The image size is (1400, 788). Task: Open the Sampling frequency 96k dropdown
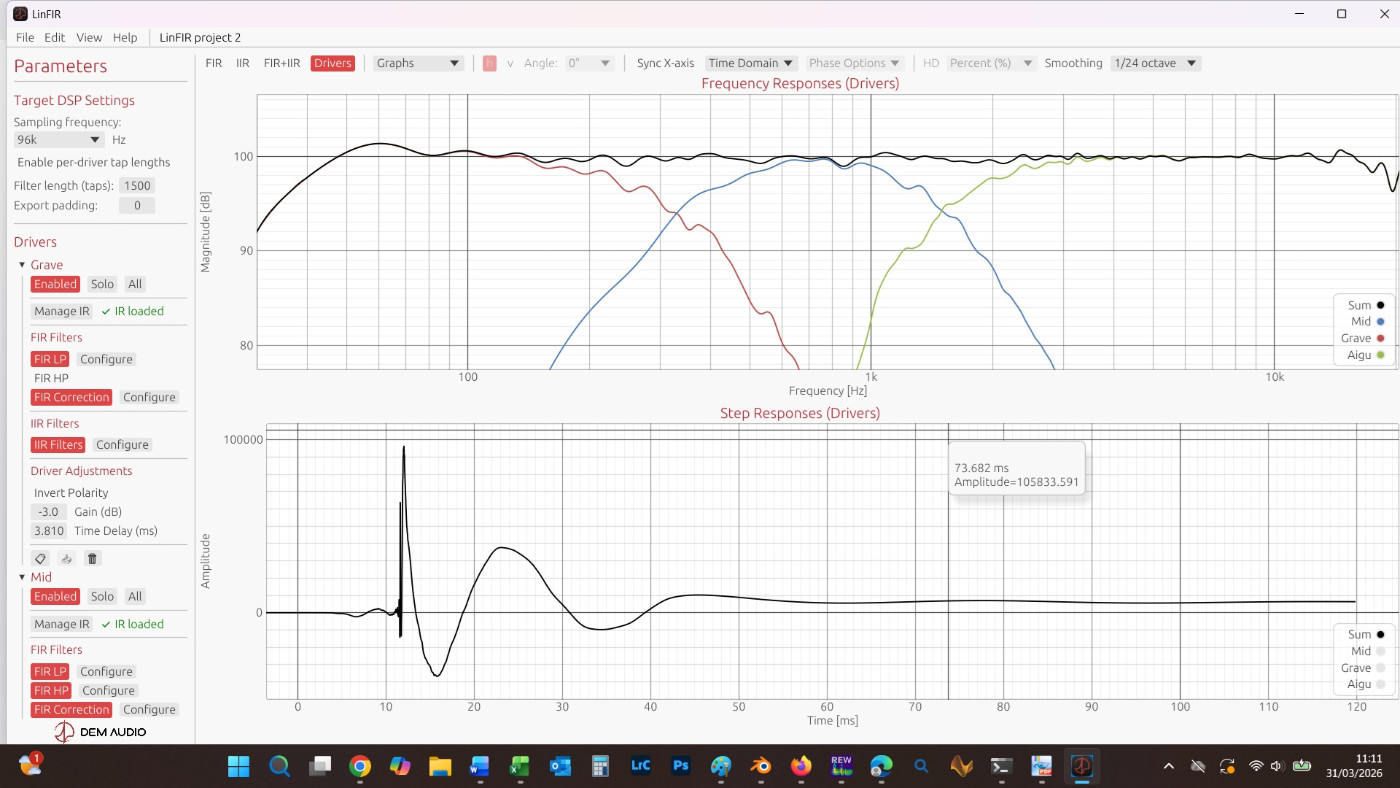coord(59,140)
